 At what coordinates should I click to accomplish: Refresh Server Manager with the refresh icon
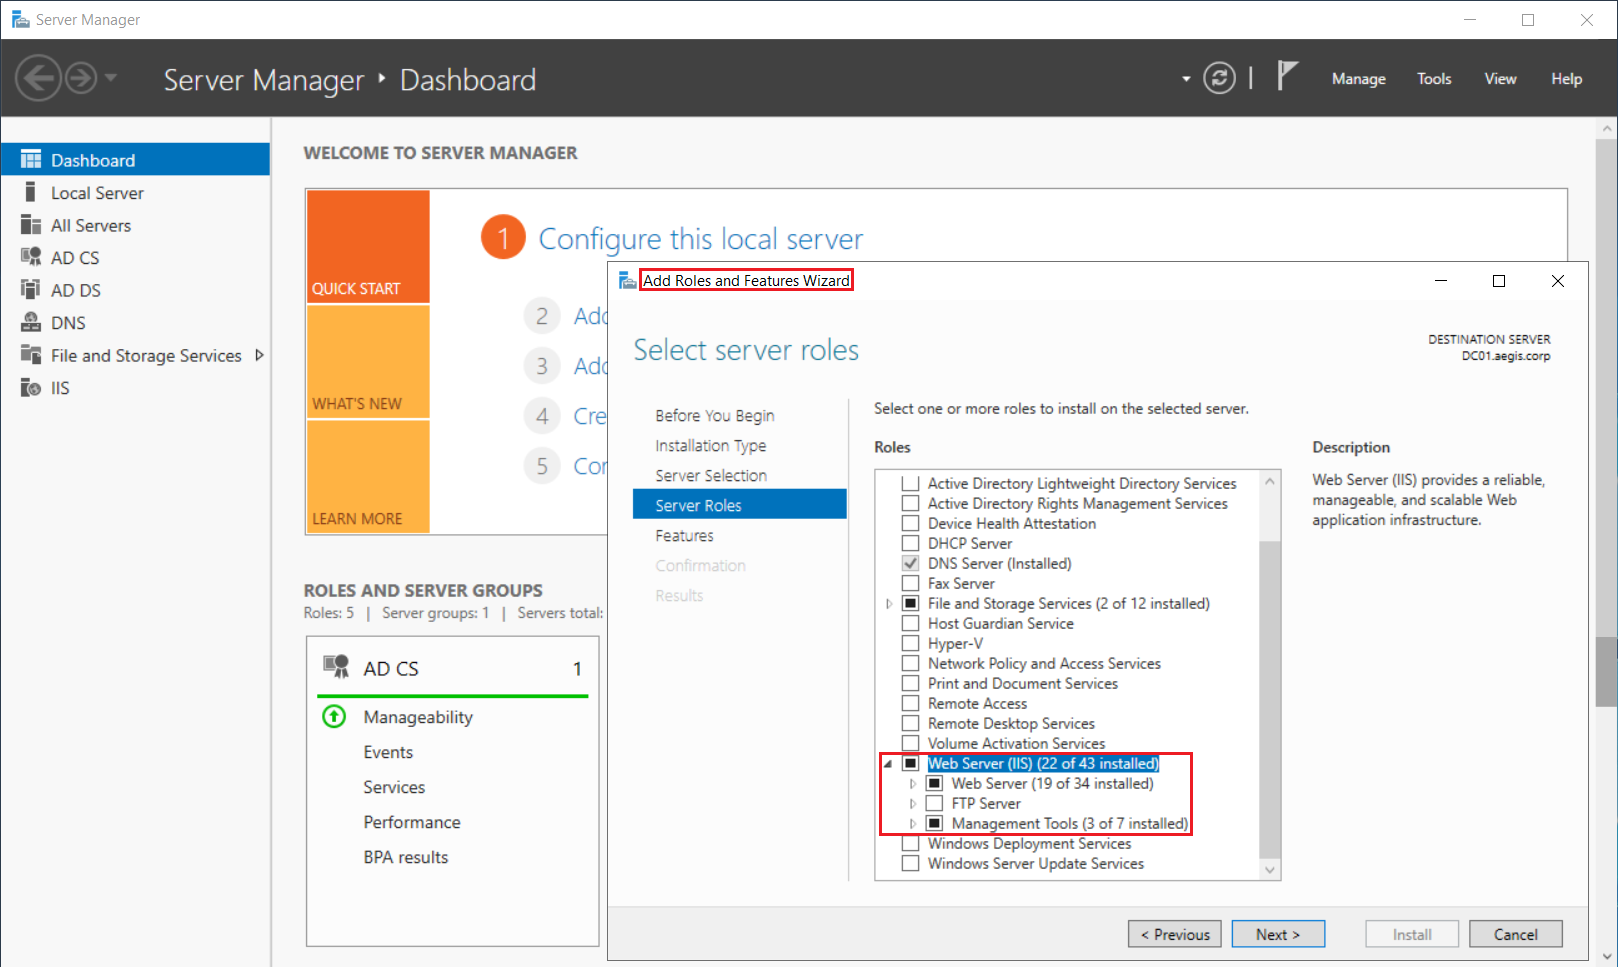point(1219,77)
